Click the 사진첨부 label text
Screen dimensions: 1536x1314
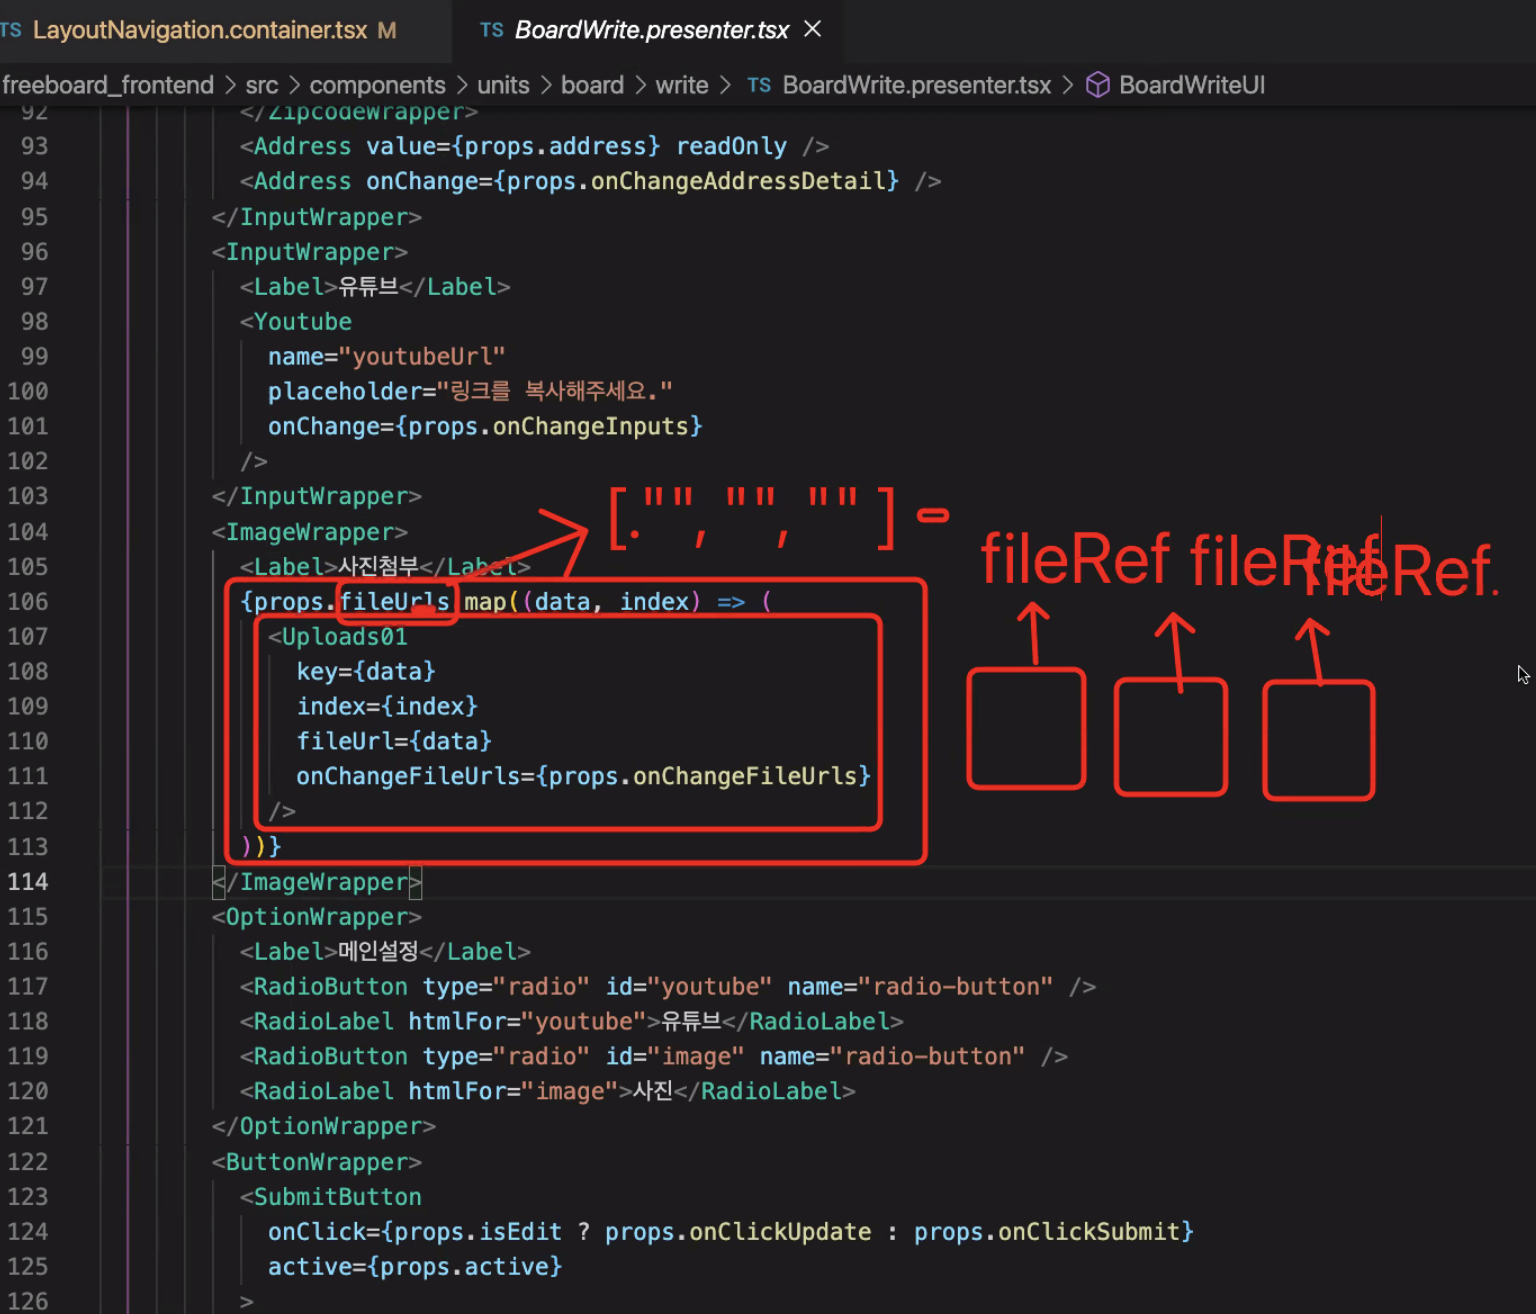[378, 566]
